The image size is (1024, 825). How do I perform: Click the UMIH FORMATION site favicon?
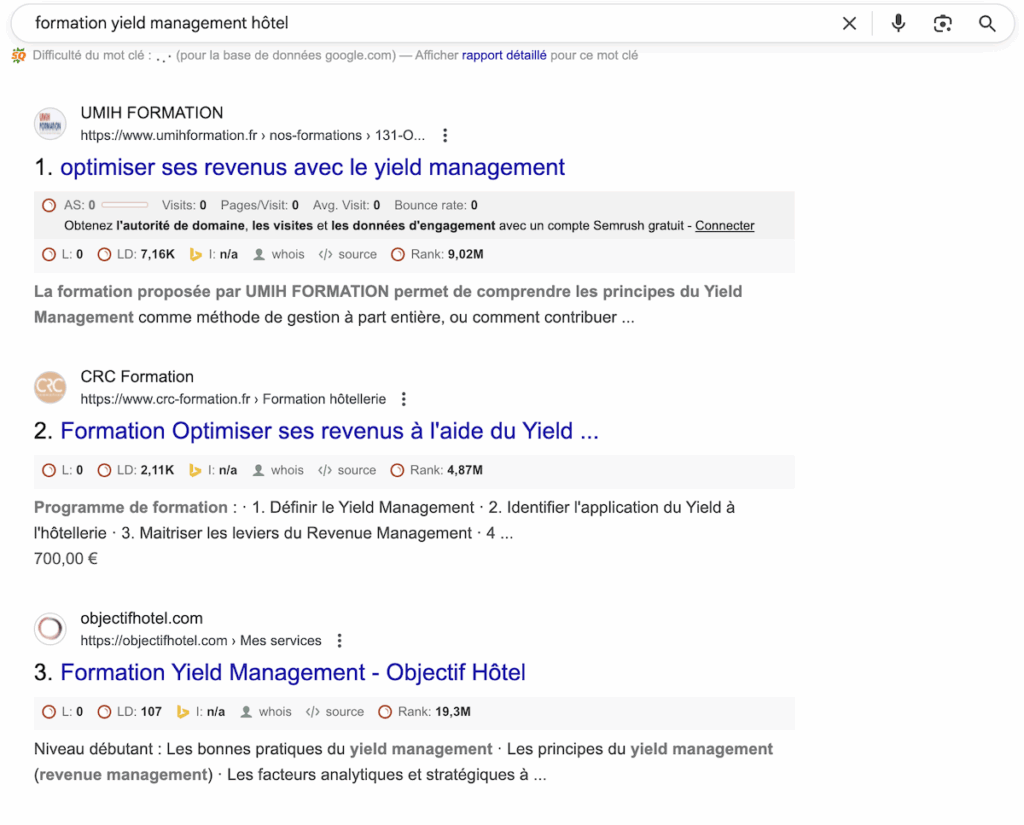(x=50, y=123)
